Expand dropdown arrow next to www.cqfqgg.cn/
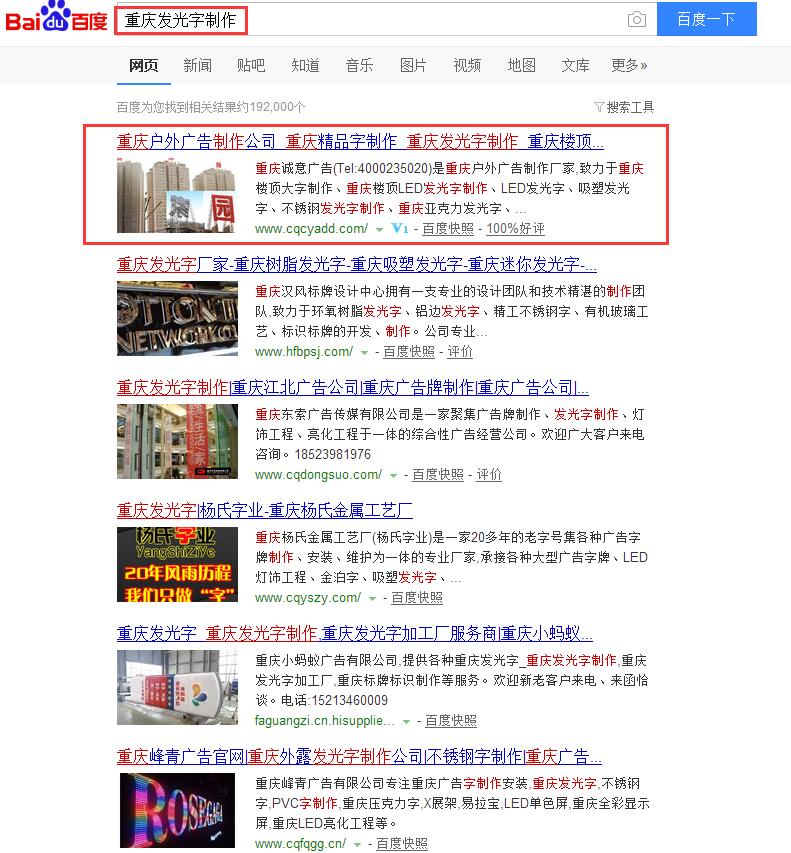 tap(357, 844)
